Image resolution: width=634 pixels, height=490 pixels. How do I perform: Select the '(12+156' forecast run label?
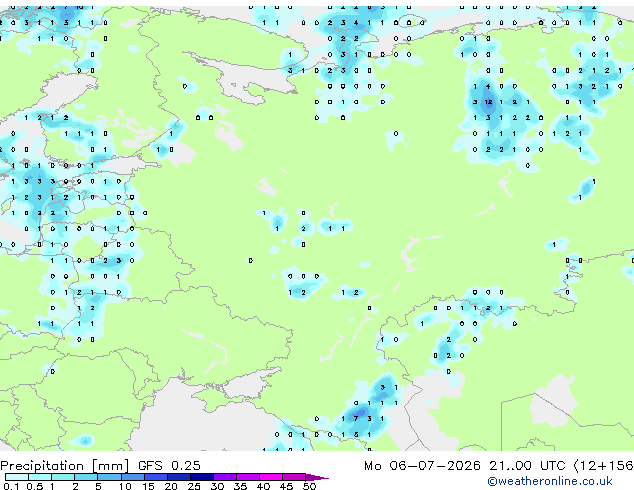(x=603, y=465)
